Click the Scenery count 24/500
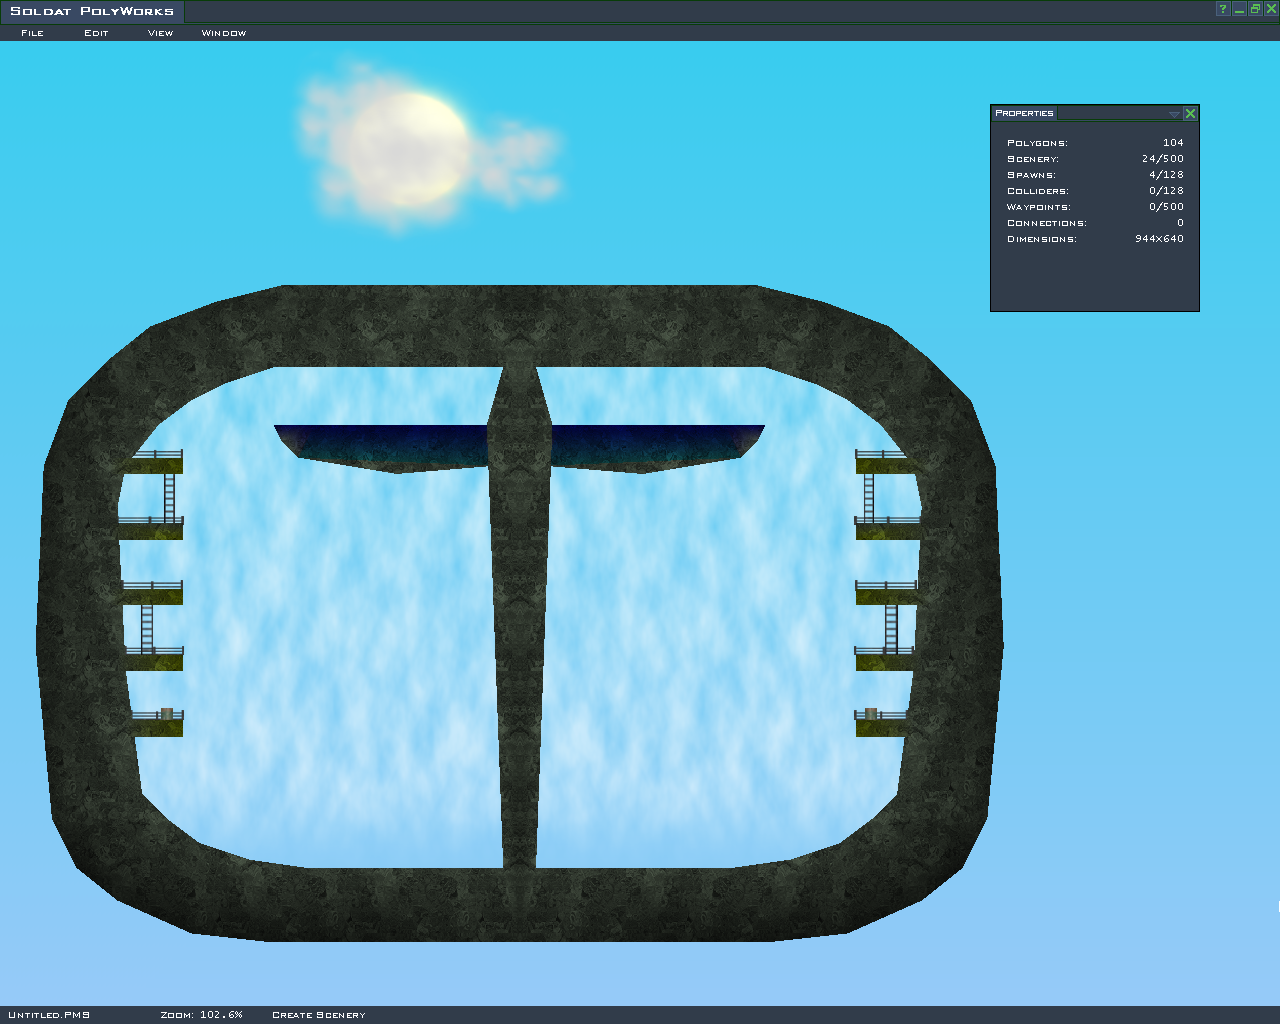Image resolution: width=1280 pixels, height=1024 pixels. tap(1162, 159)
